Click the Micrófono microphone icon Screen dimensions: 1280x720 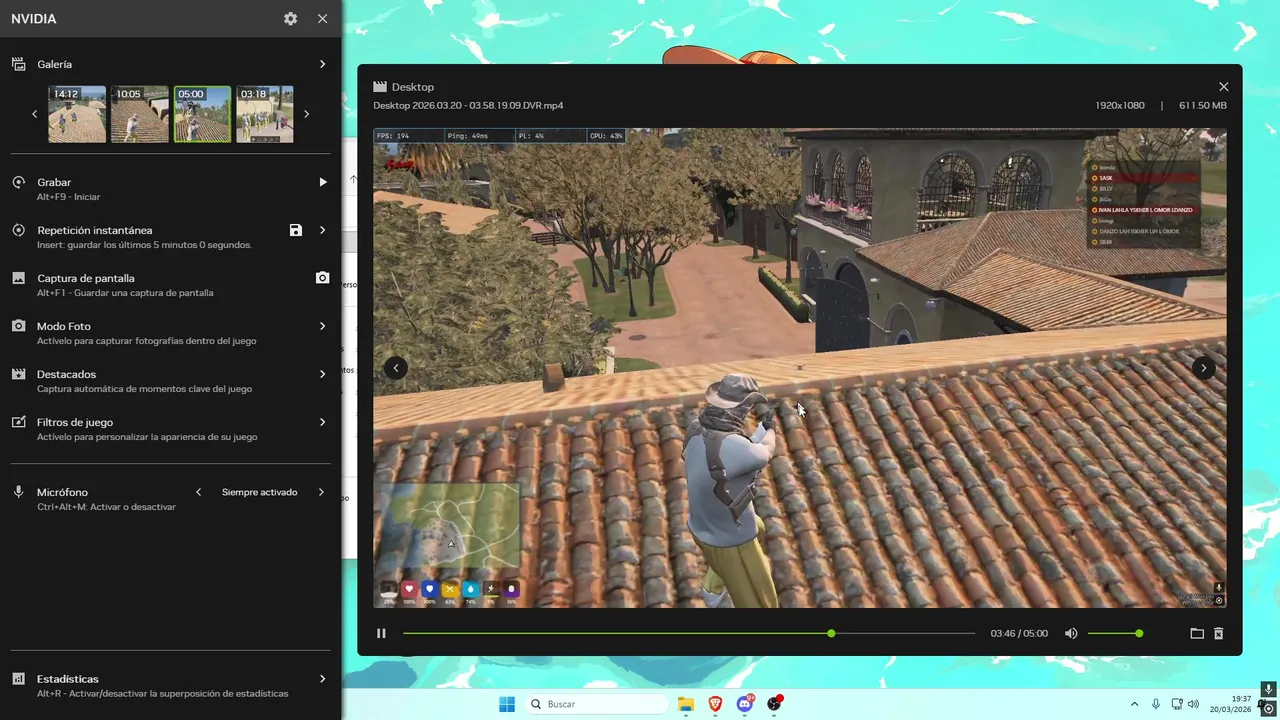(x=18, y=492)
